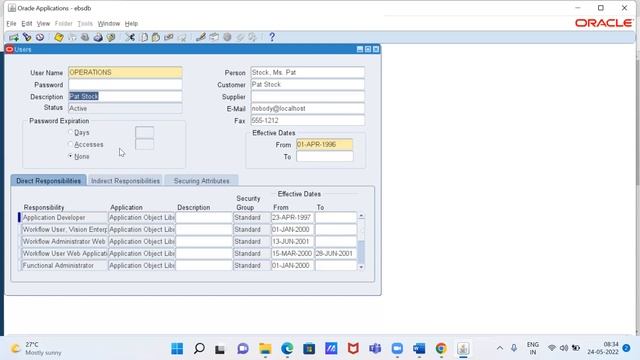Click the responsibilities list scroll down arrow
Image resolution: width=640 pixels, height=360 pixels.
pos(361,267)
